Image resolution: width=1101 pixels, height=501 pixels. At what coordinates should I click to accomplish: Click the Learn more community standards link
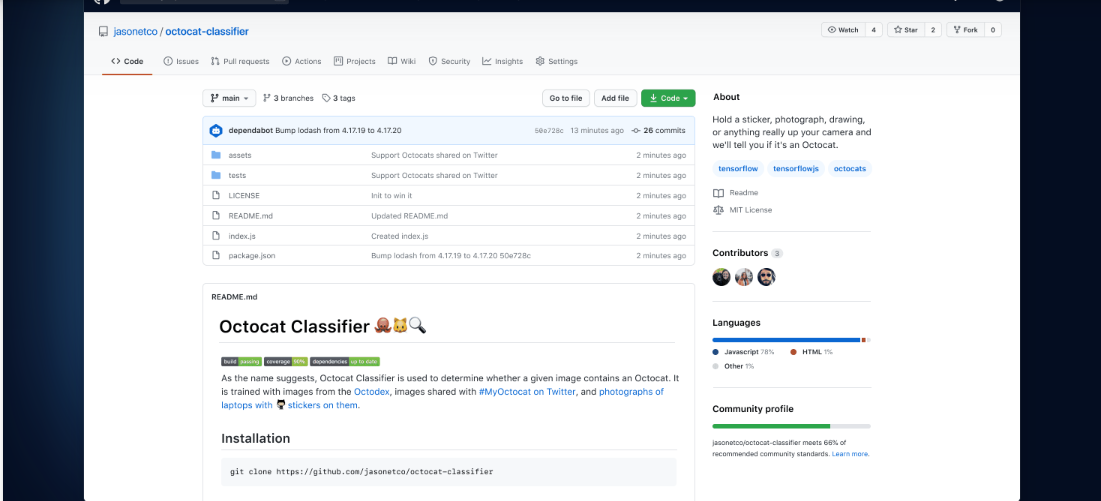[850, 454]
